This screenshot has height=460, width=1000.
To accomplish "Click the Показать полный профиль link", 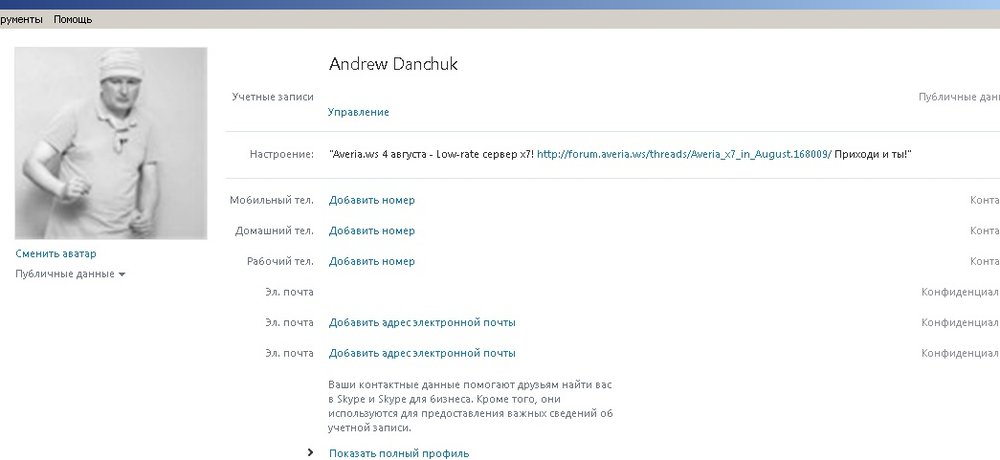I will 398,453.
